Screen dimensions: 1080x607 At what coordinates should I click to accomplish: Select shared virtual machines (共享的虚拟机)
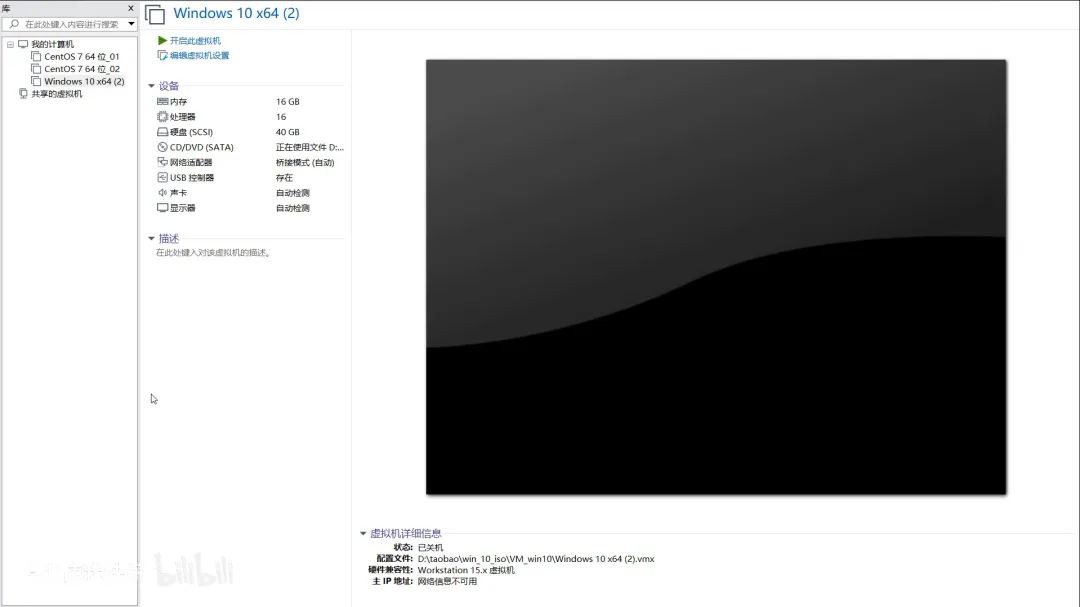pyautogui.click(x=56, y=94)
